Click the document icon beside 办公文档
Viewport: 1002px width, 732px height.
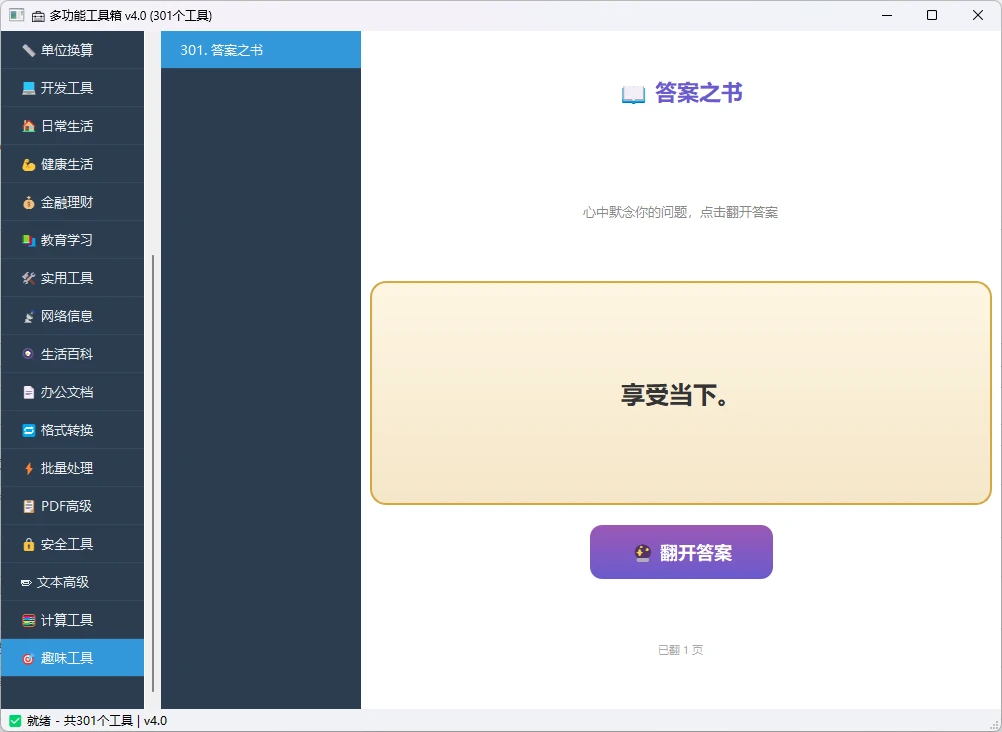coord(28,392)
